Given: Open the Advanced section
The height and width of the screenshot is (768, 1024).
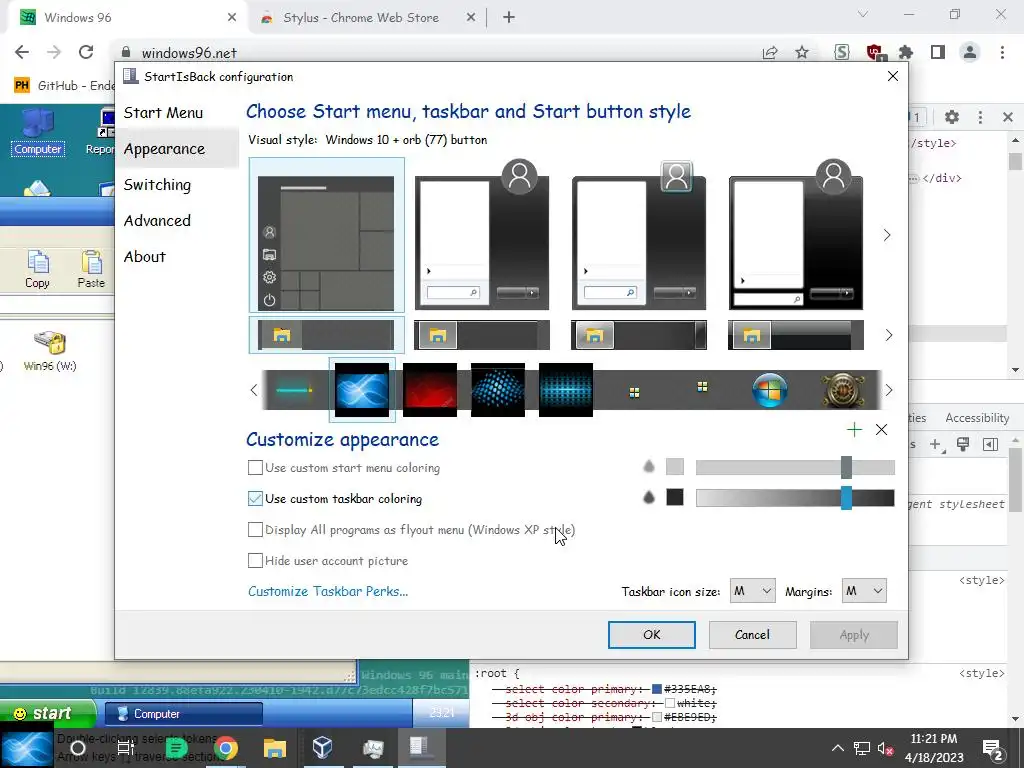Looking at the screenshot, I should point(157,221).
